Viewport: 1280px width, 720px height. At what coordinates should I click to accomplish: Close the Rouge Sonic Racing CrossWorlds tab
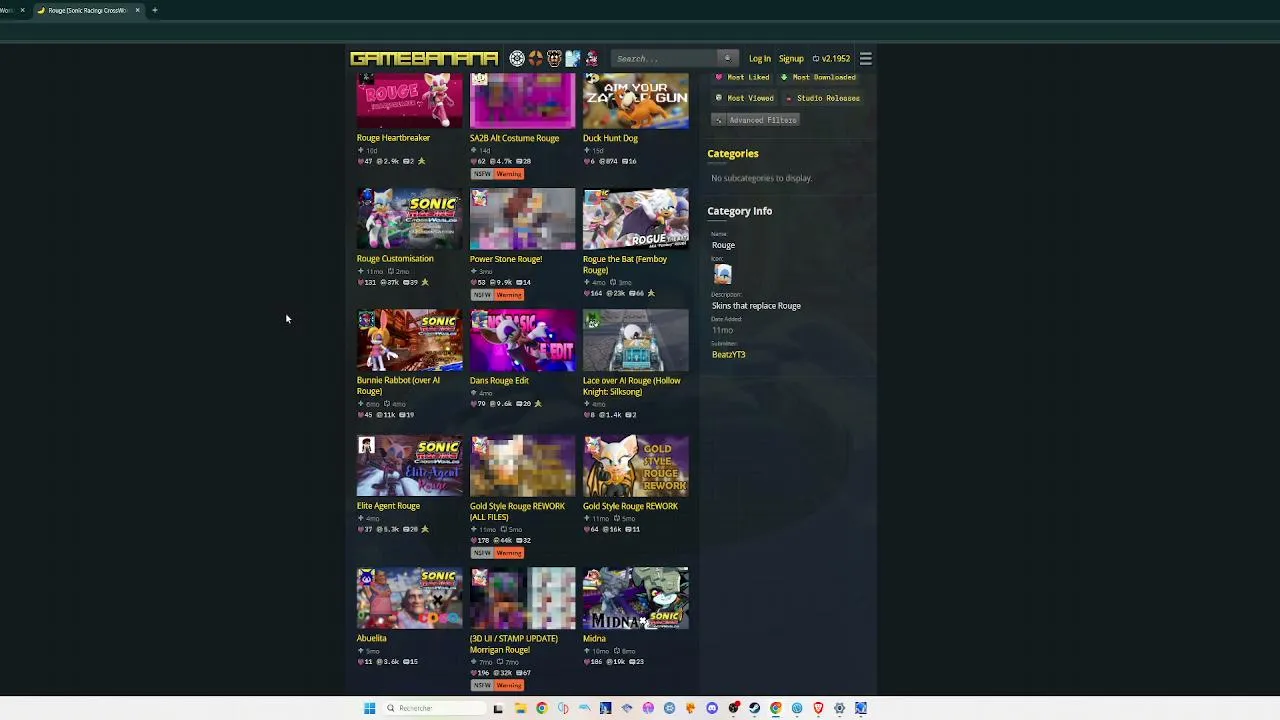click(x=138, y=10)
